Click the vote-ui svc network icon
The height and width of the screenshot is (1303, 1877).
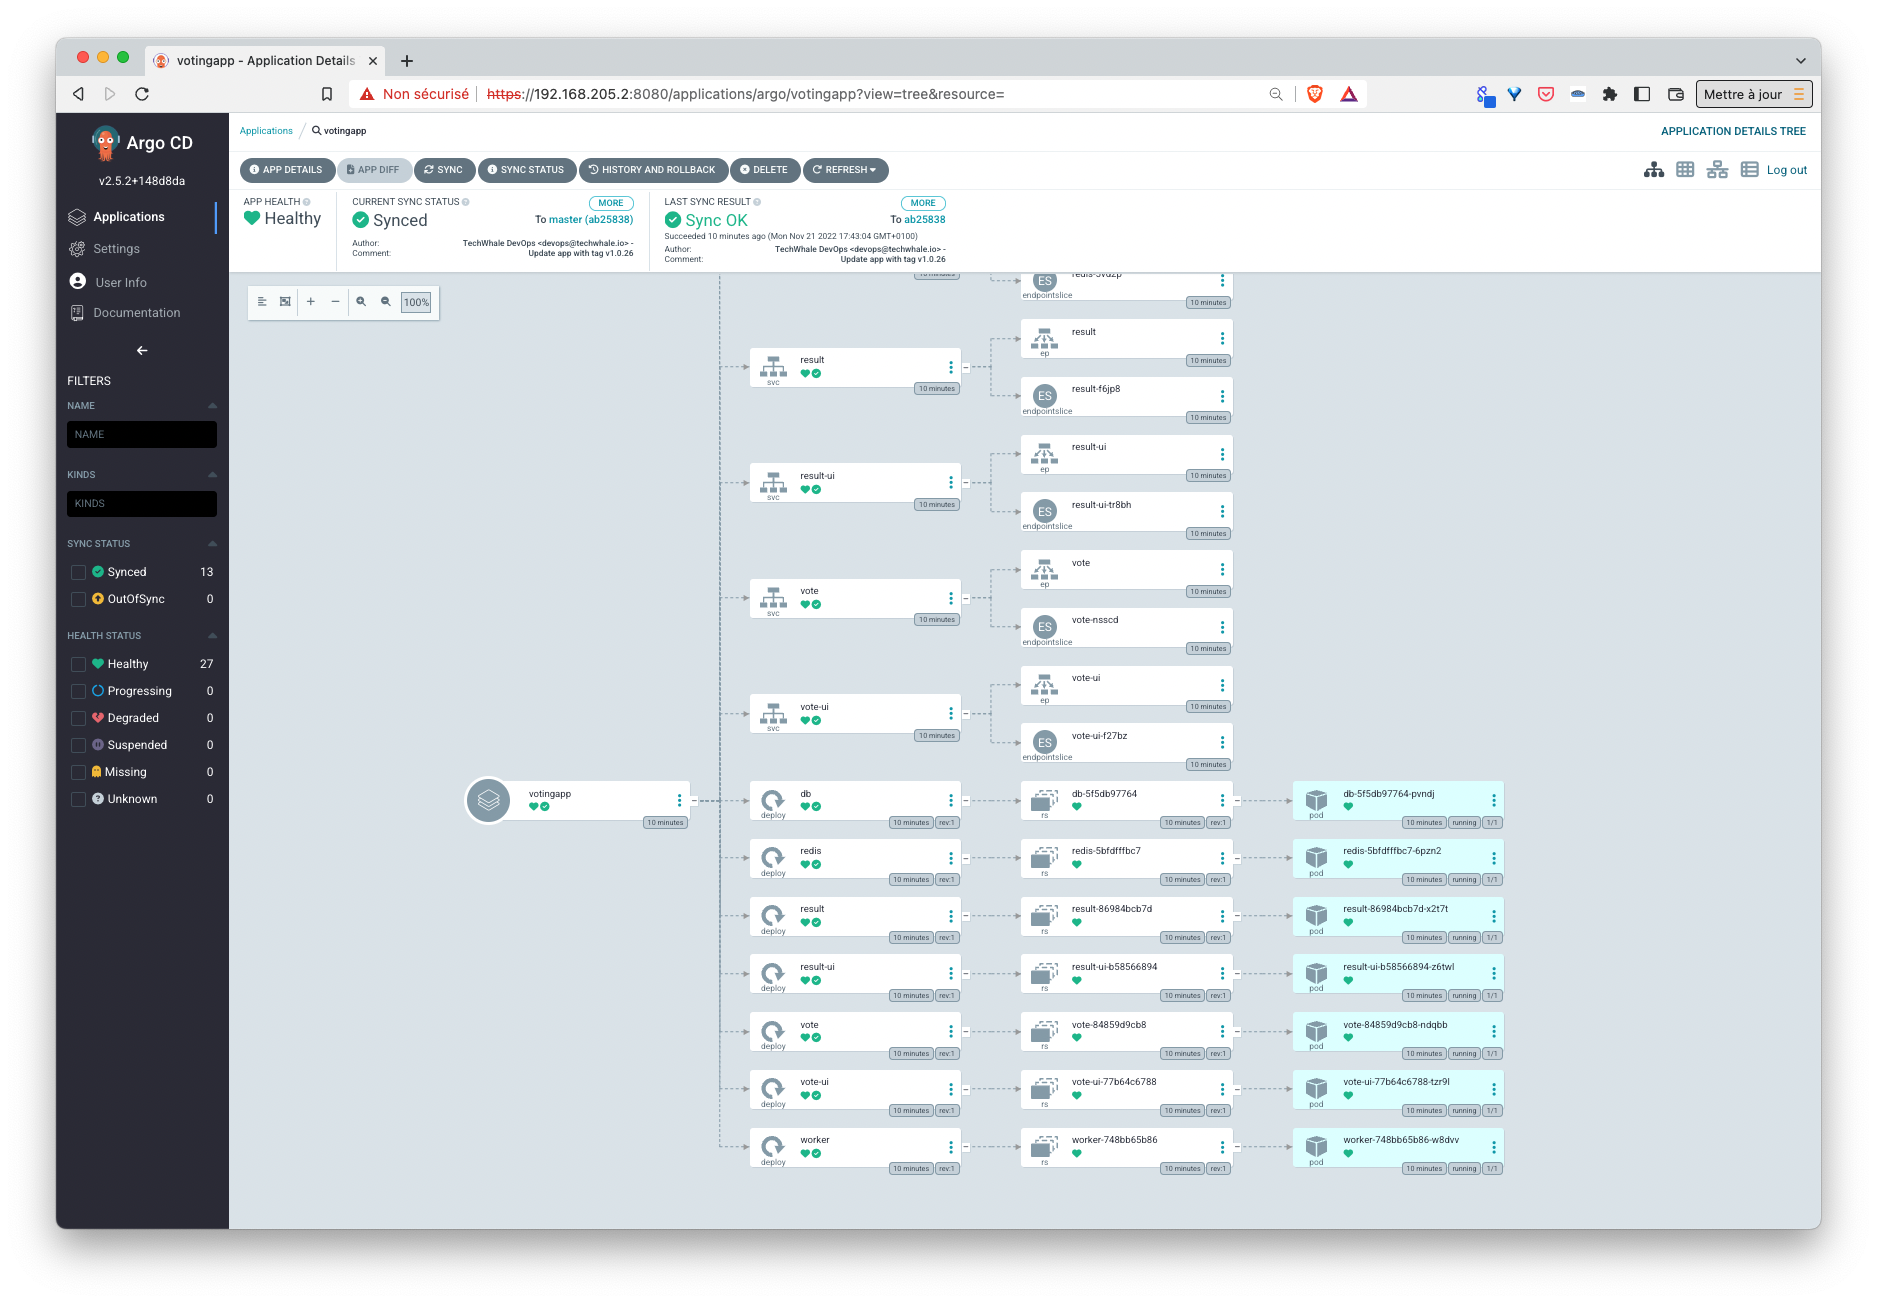coord(773,713)
